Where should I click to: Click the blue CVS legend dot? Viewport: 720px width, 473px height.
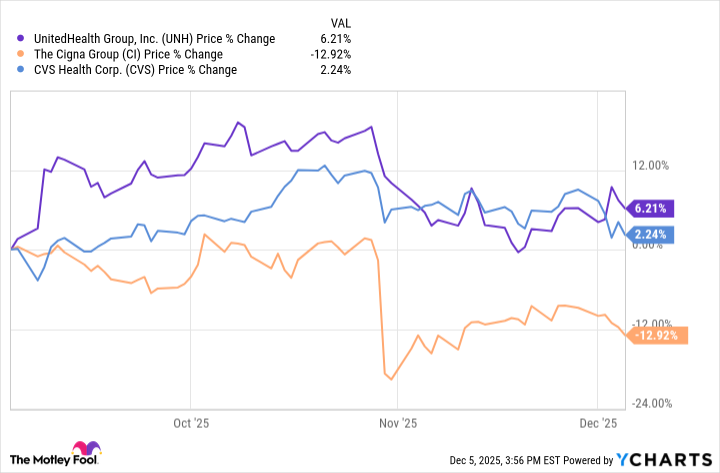tap(21, 70)
